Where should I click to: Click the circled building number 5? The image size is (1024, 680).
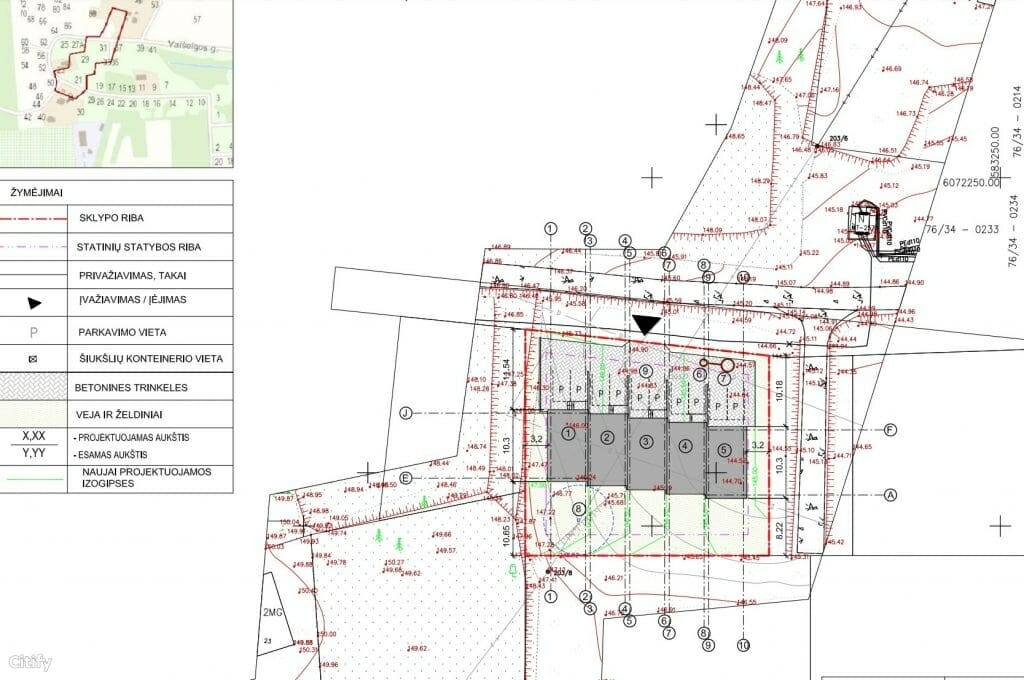click(724, 450)
